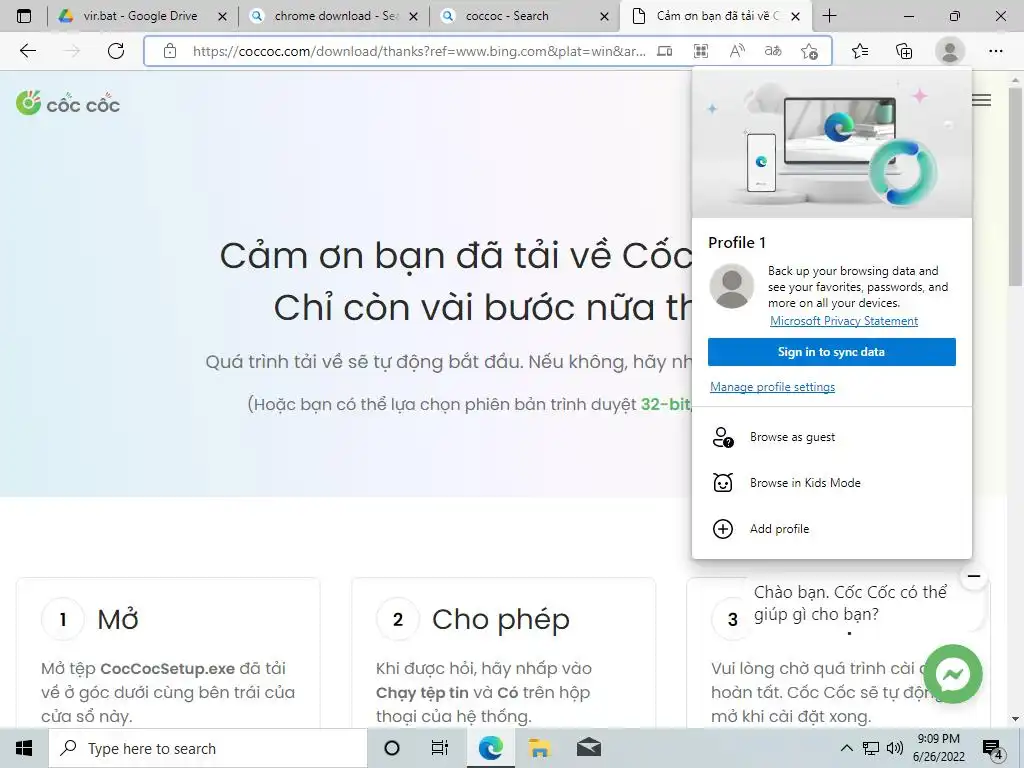
Task: Open network status icon in tray
Action: pos(871,748)
